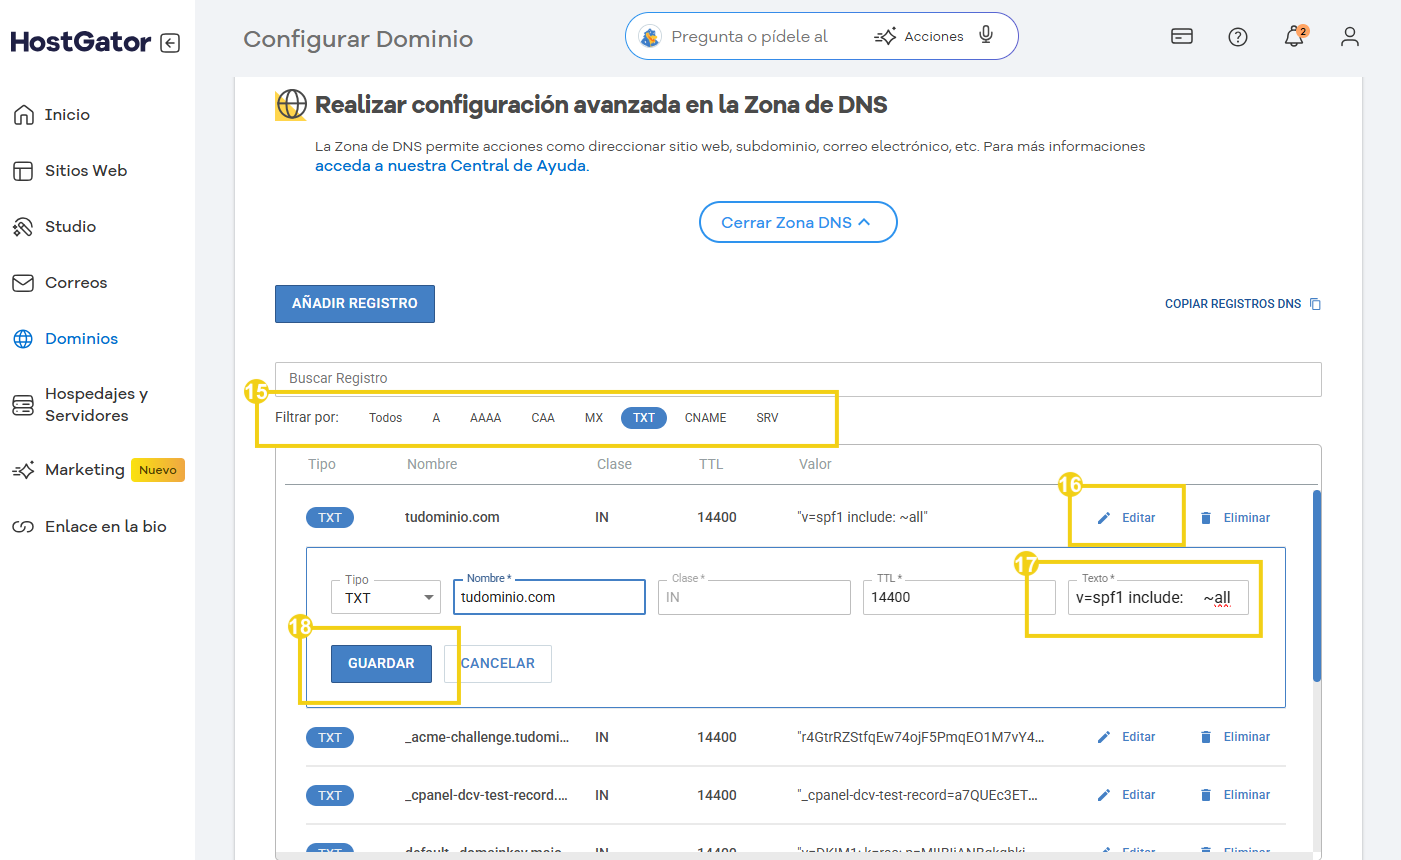The image size is (1401, 860).
Task: Open billing card icon in header
Action: coord(1182,37)
